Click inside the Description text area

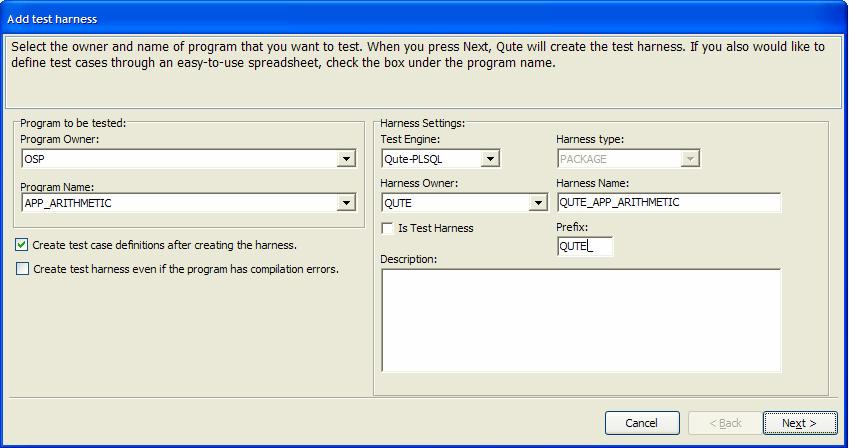pos(580,320)
